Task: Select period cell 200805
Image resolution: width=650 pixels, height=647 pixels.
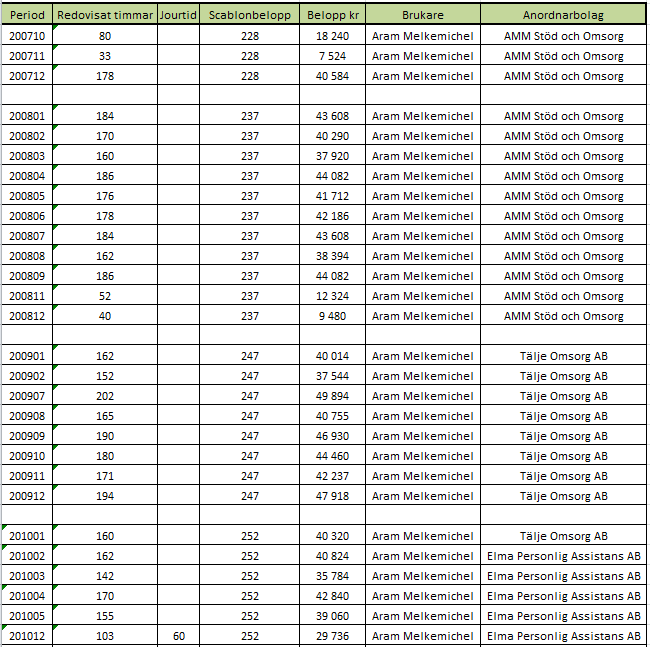Action: tap(27, 196)
